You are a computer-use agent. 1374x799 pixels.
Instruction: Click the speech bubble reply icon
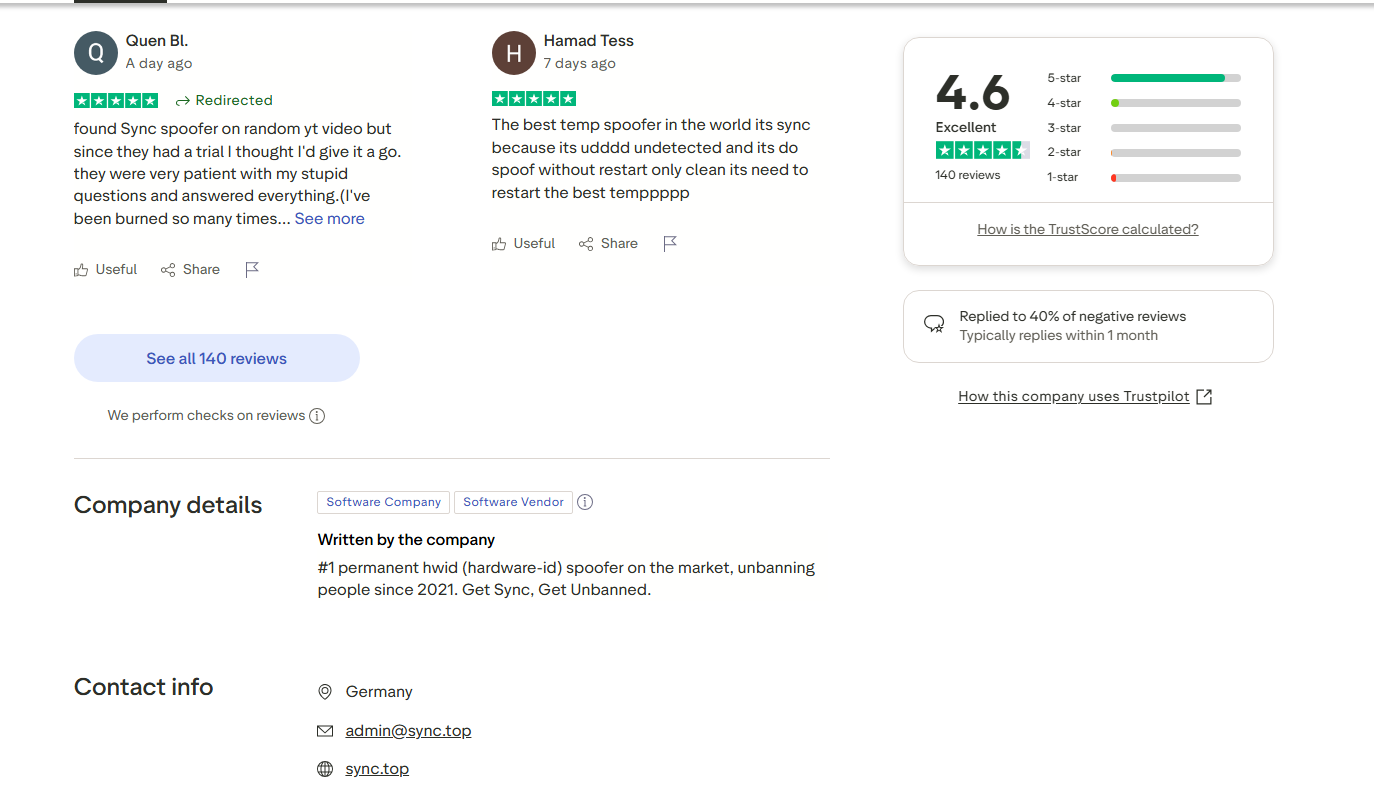click(x=934, y=324)
